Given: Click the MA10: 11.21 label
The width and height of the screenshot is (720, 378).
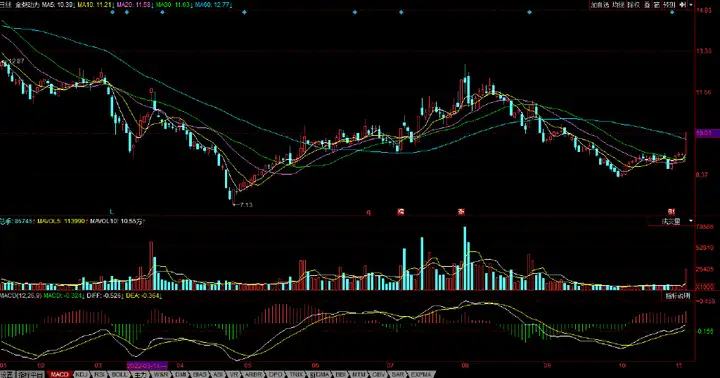Looking at the screenshot, I should click(95, 5).
